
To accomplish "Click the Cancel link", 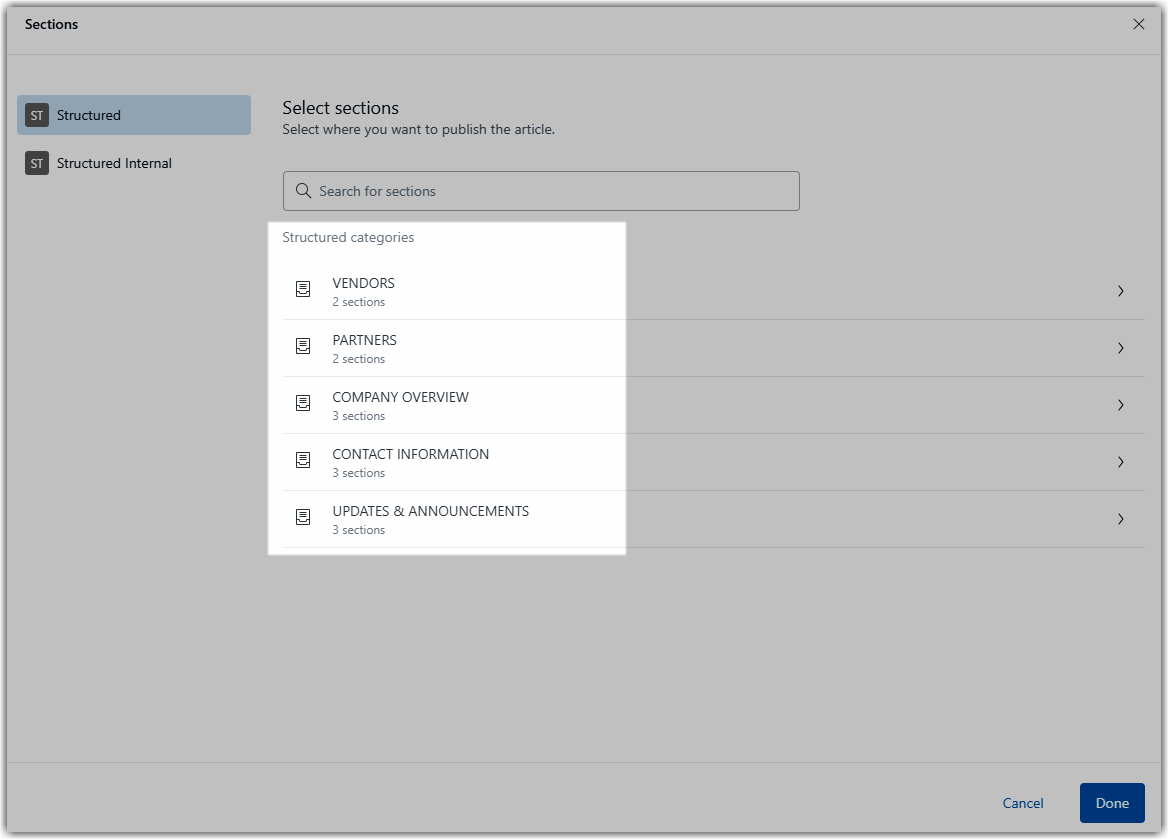I will [1023, 803].
